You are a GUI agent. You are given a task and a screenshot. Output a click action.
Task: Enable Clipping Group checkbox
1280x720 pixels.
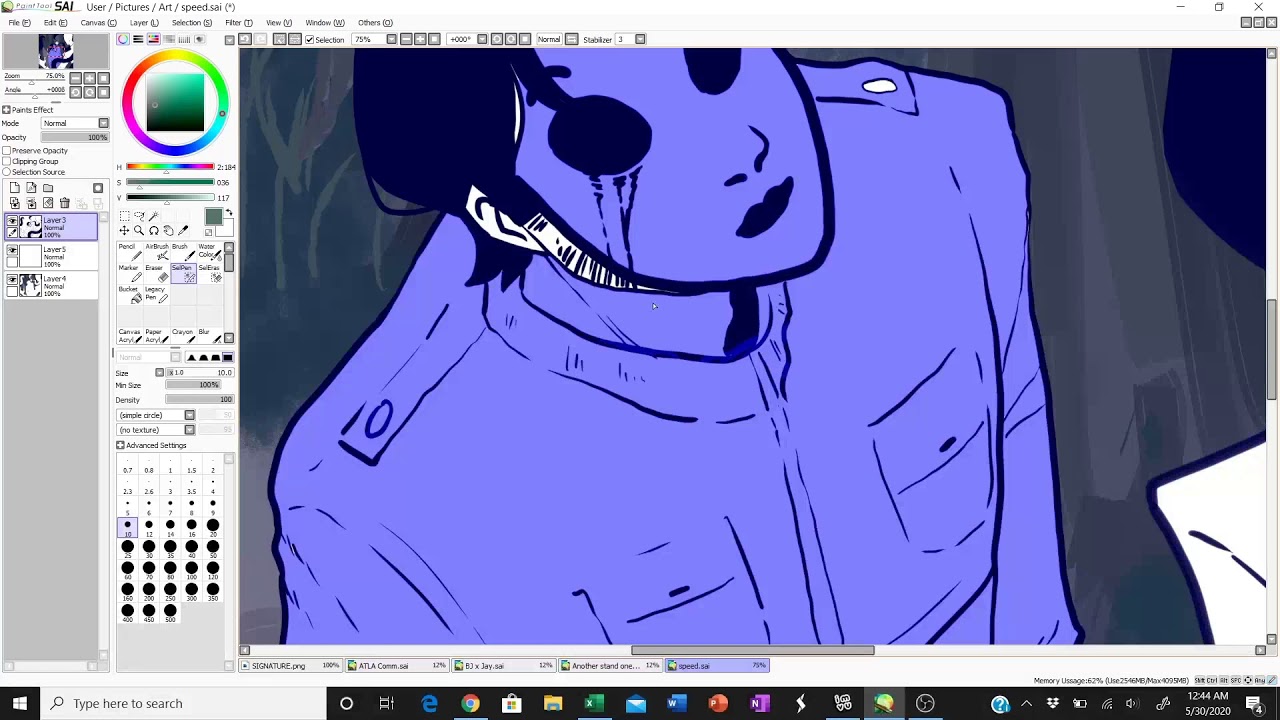coord(6,161)
